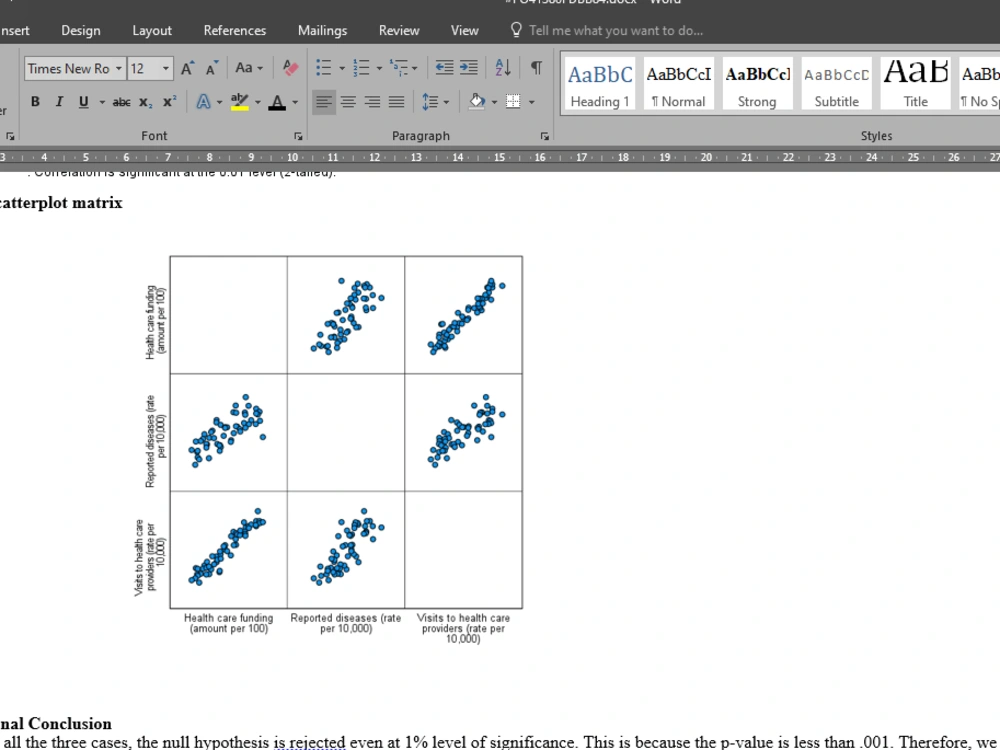The image size is (1000, 750).
Task: Click Tell me what you want to do
Action: click(x=607, y=31)
